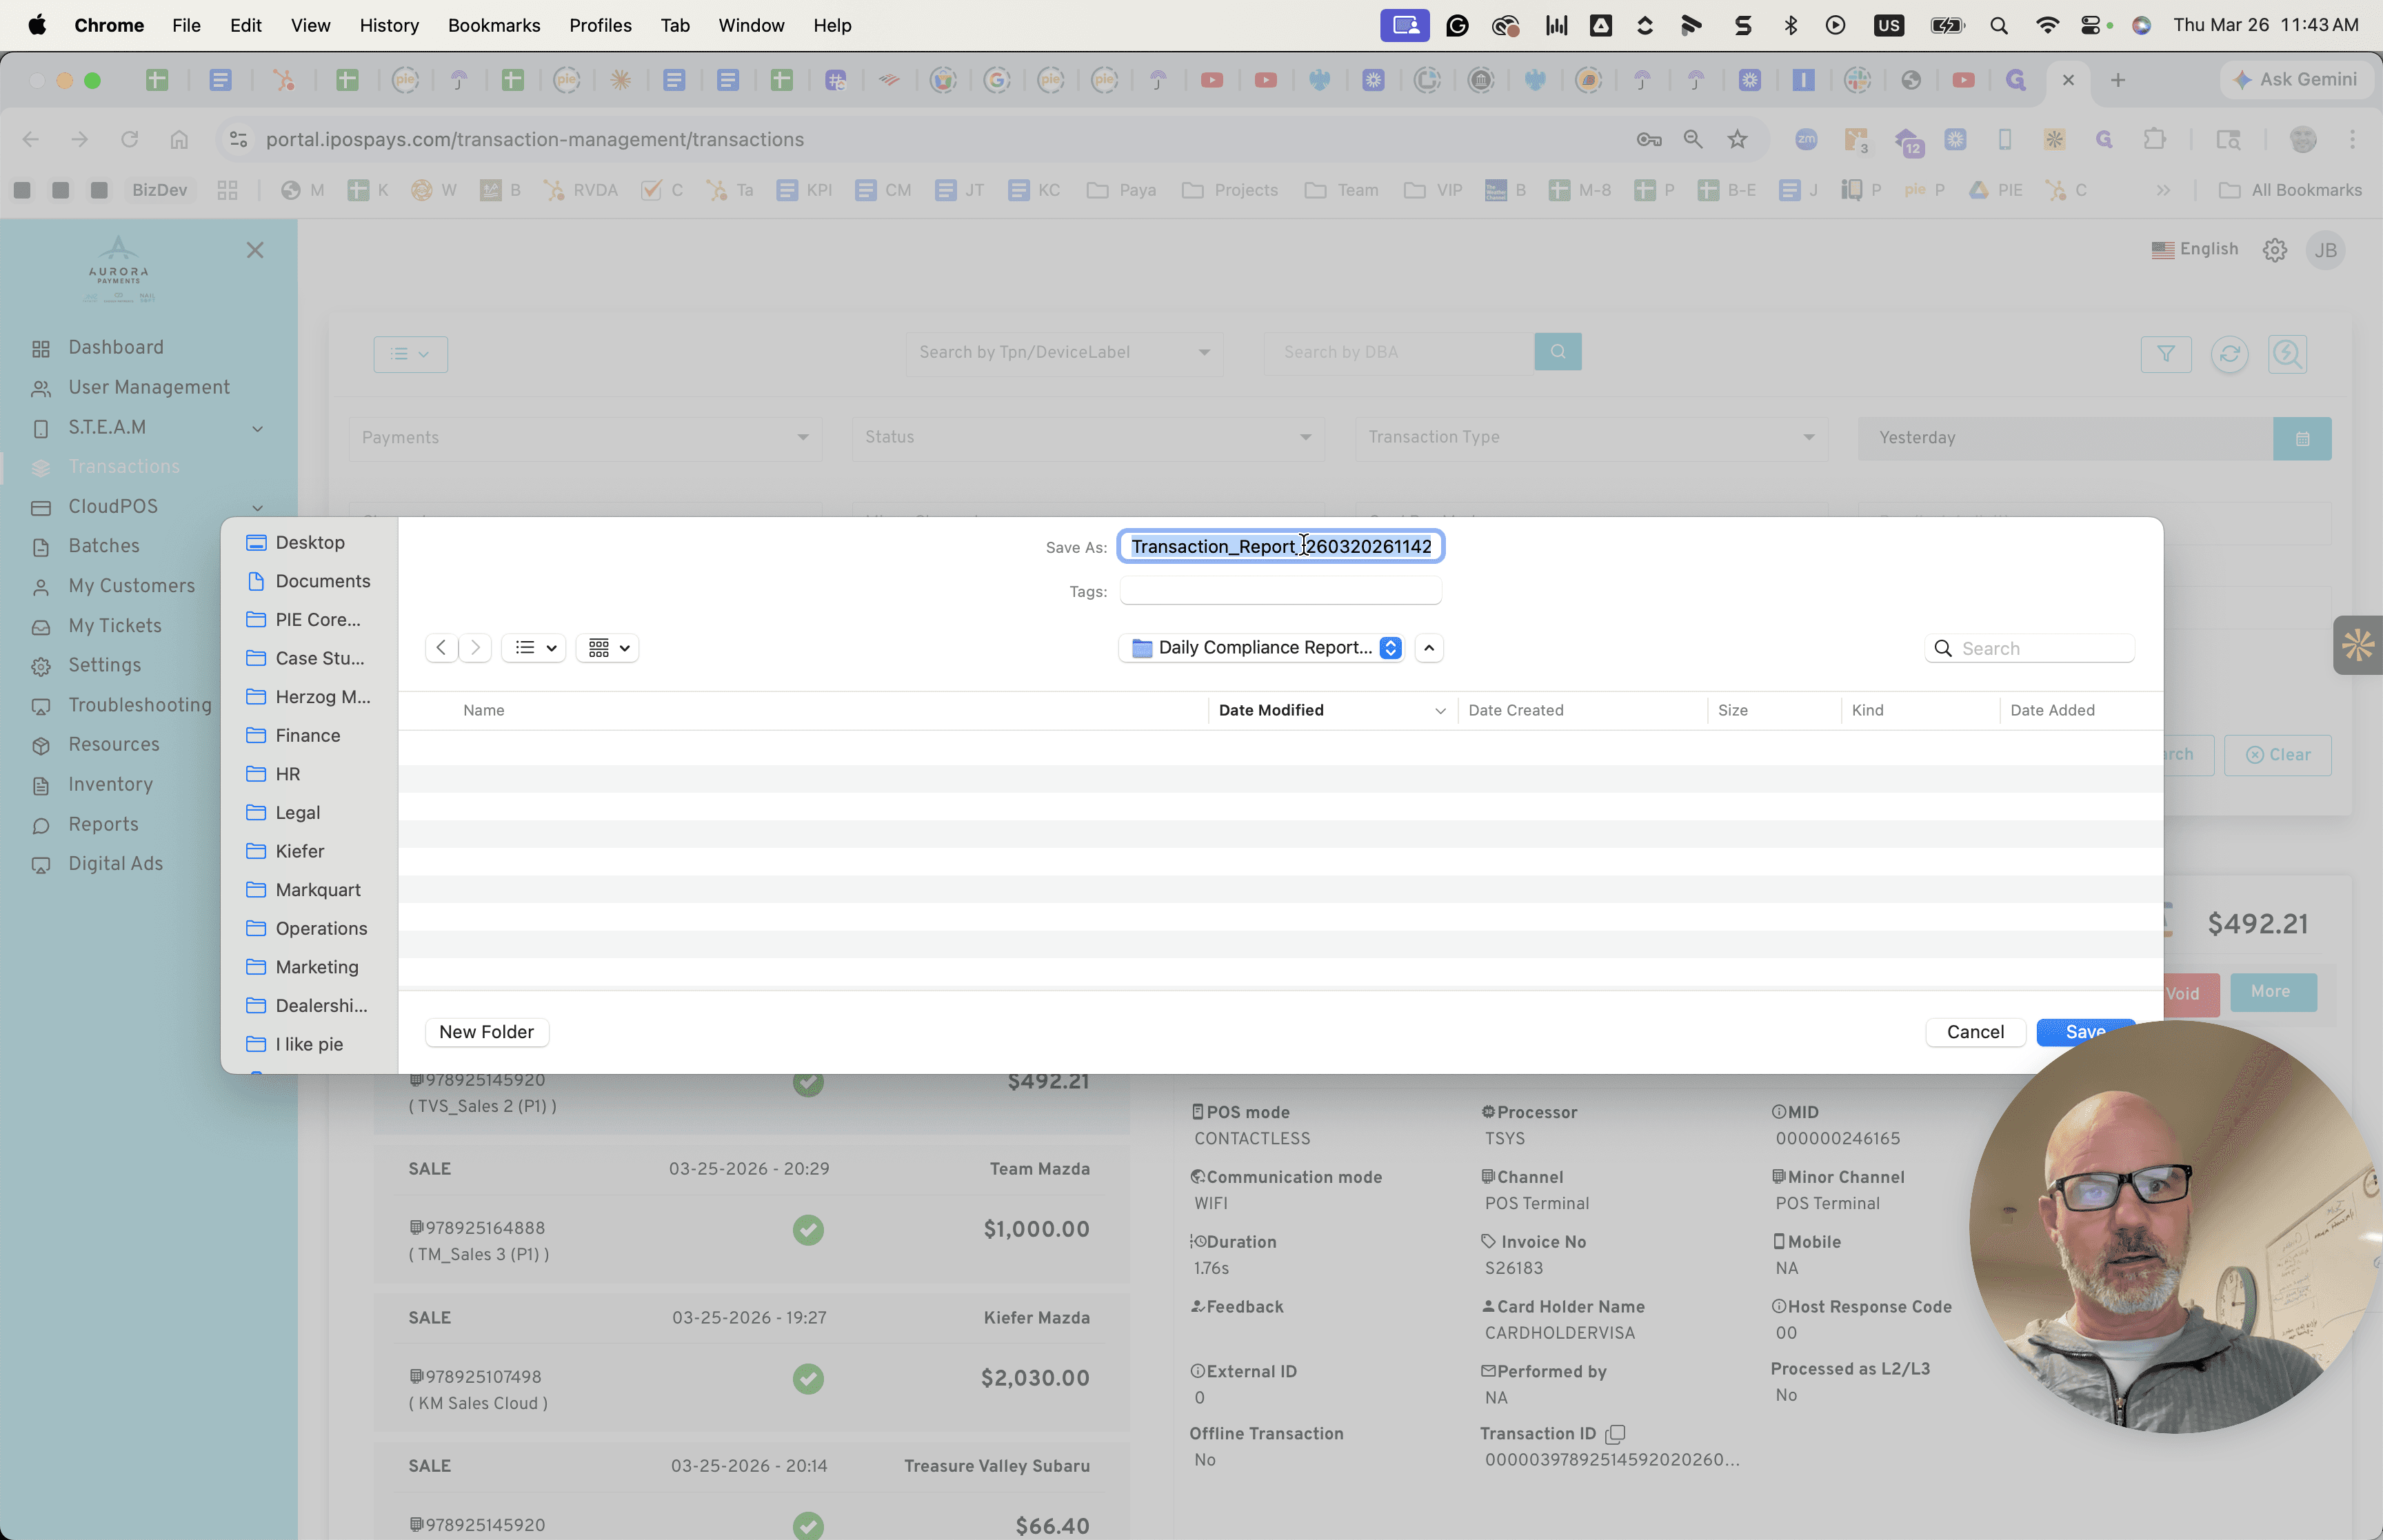Image resolution: width=2383 pixels, height=1540 pixels.
Task: Open Dashboard in portal sidebar
Action: 116,347
